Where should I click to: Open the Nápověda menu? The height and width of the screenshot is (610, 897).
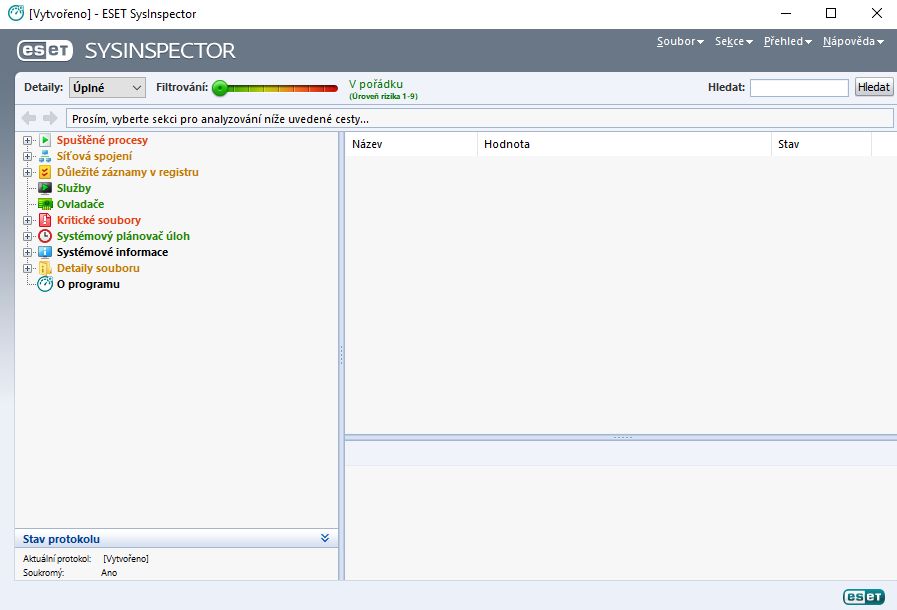pos(854,41)
